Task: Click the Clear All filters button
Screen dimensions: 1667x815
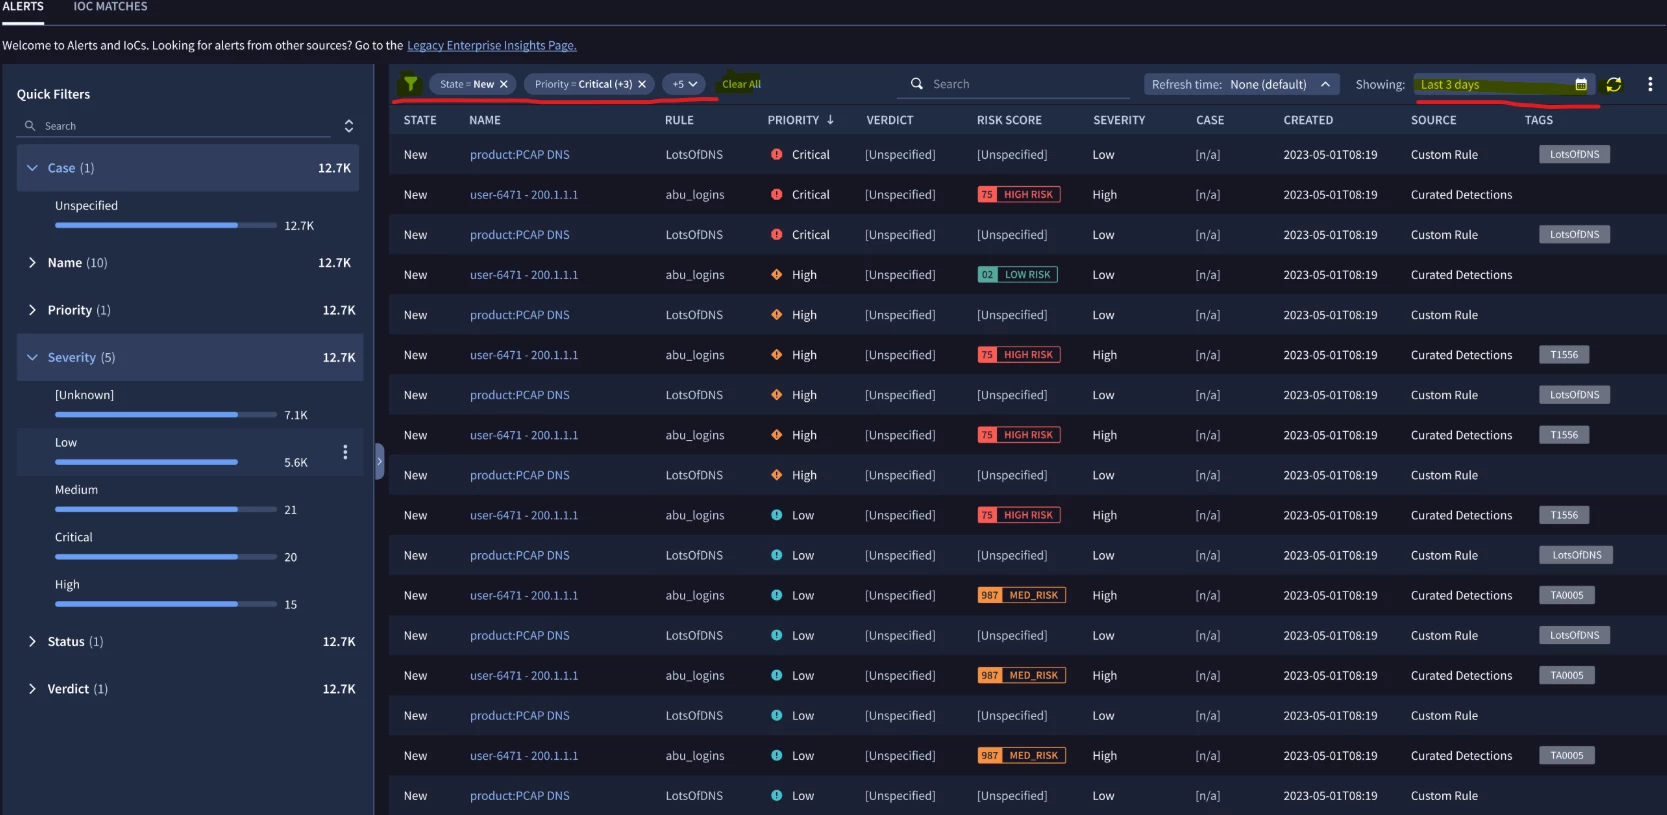Action: pyautogui.click(x=741, y=84)
